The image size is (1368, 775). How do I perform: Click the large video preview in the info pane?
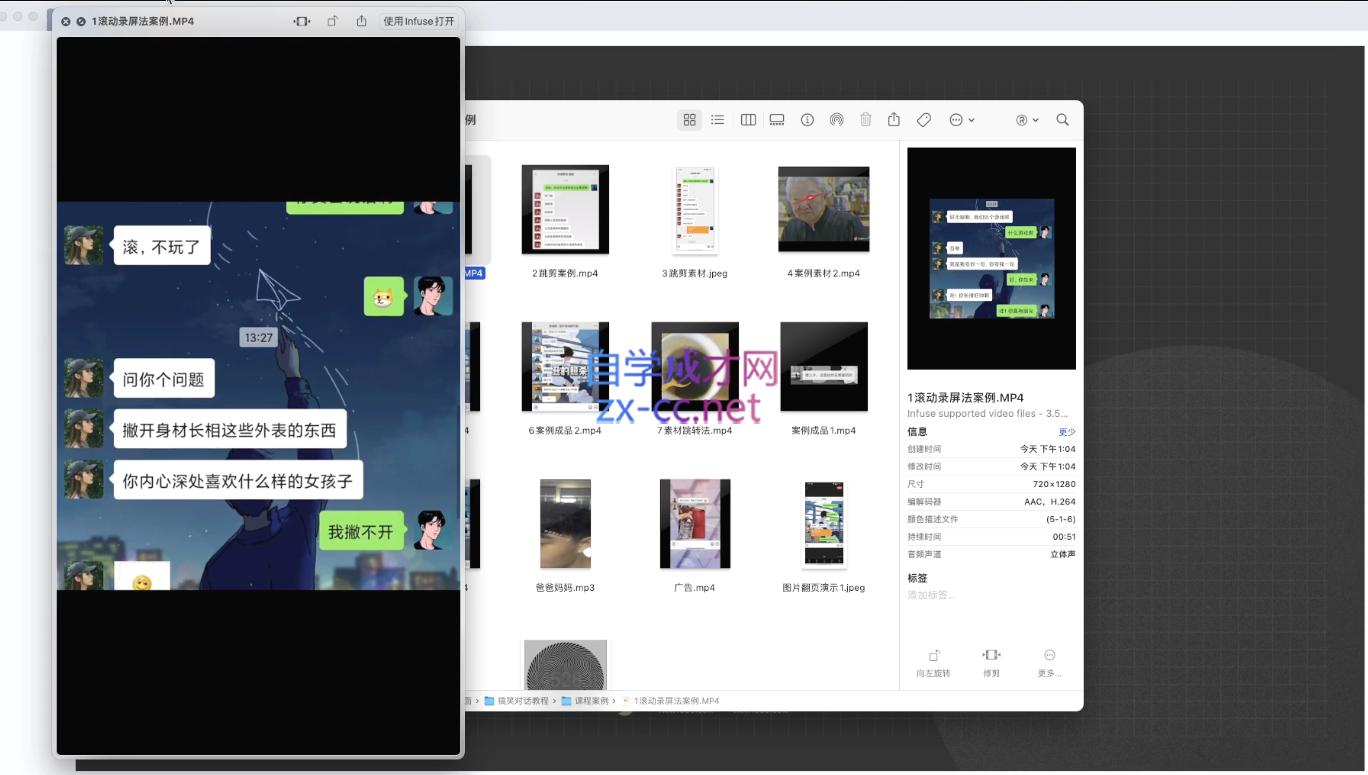[x=991, y=259]
